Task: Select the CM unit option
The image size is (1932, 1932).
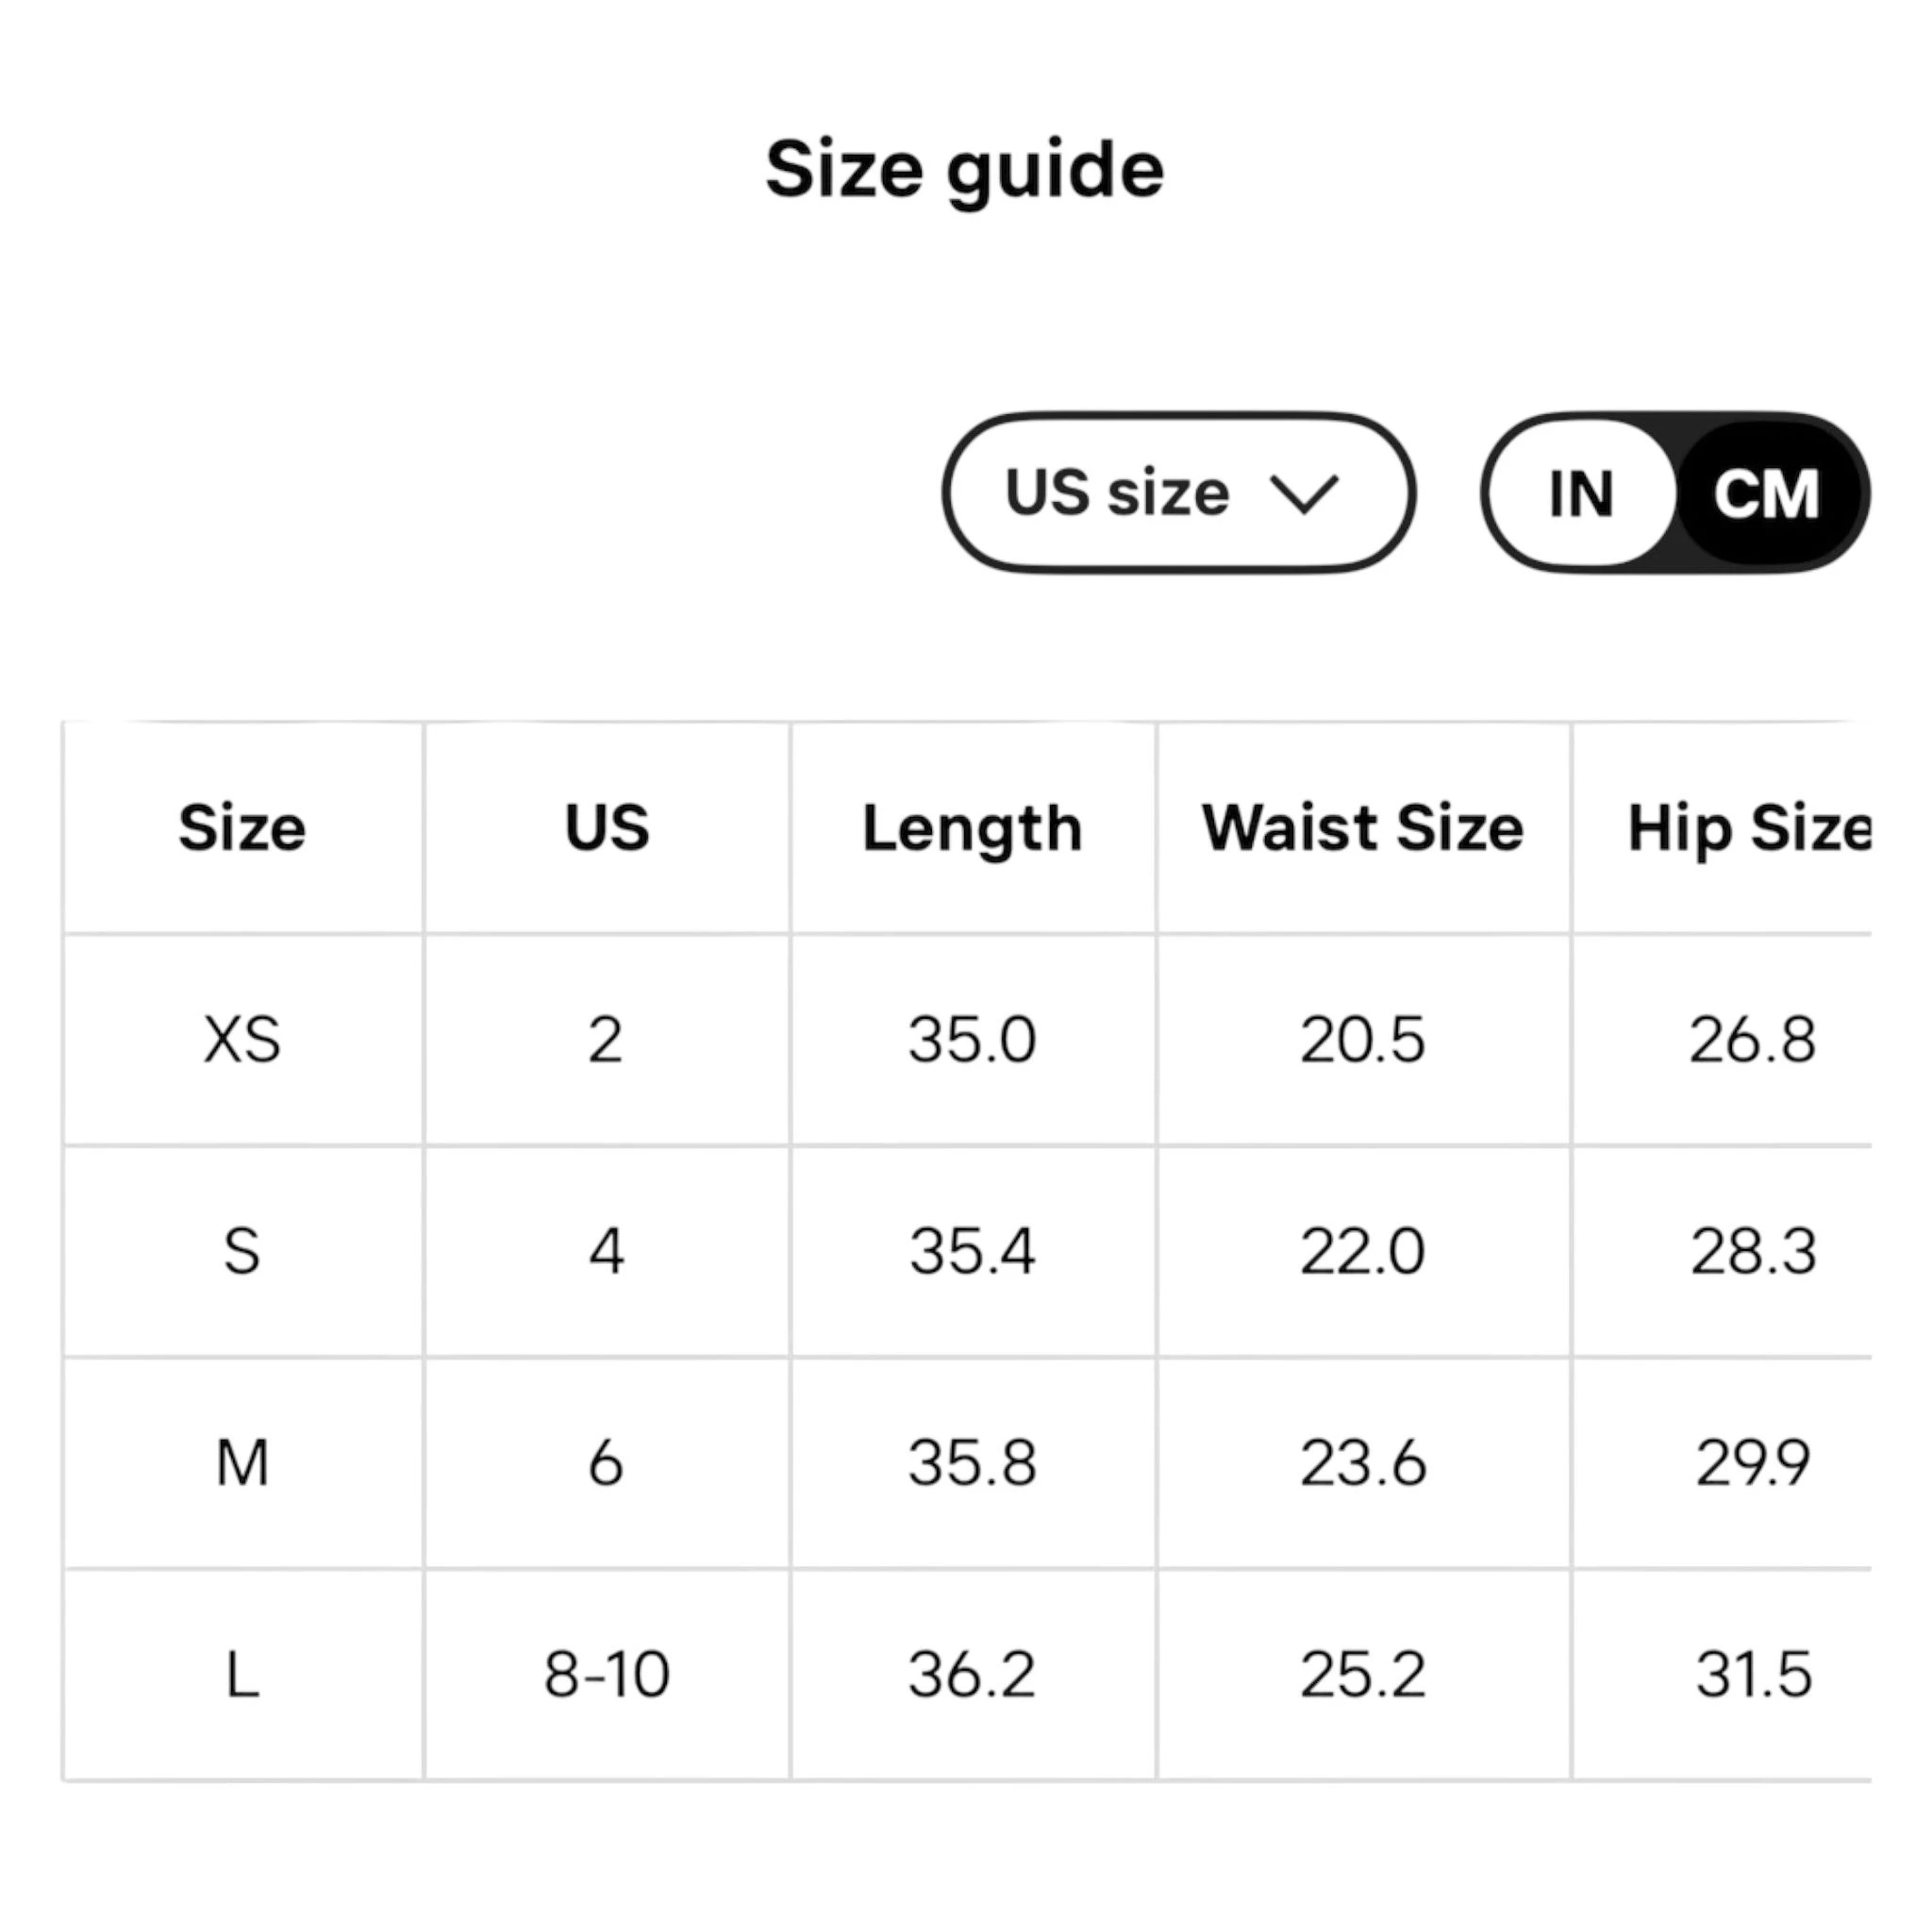Action: point(1766,493)
